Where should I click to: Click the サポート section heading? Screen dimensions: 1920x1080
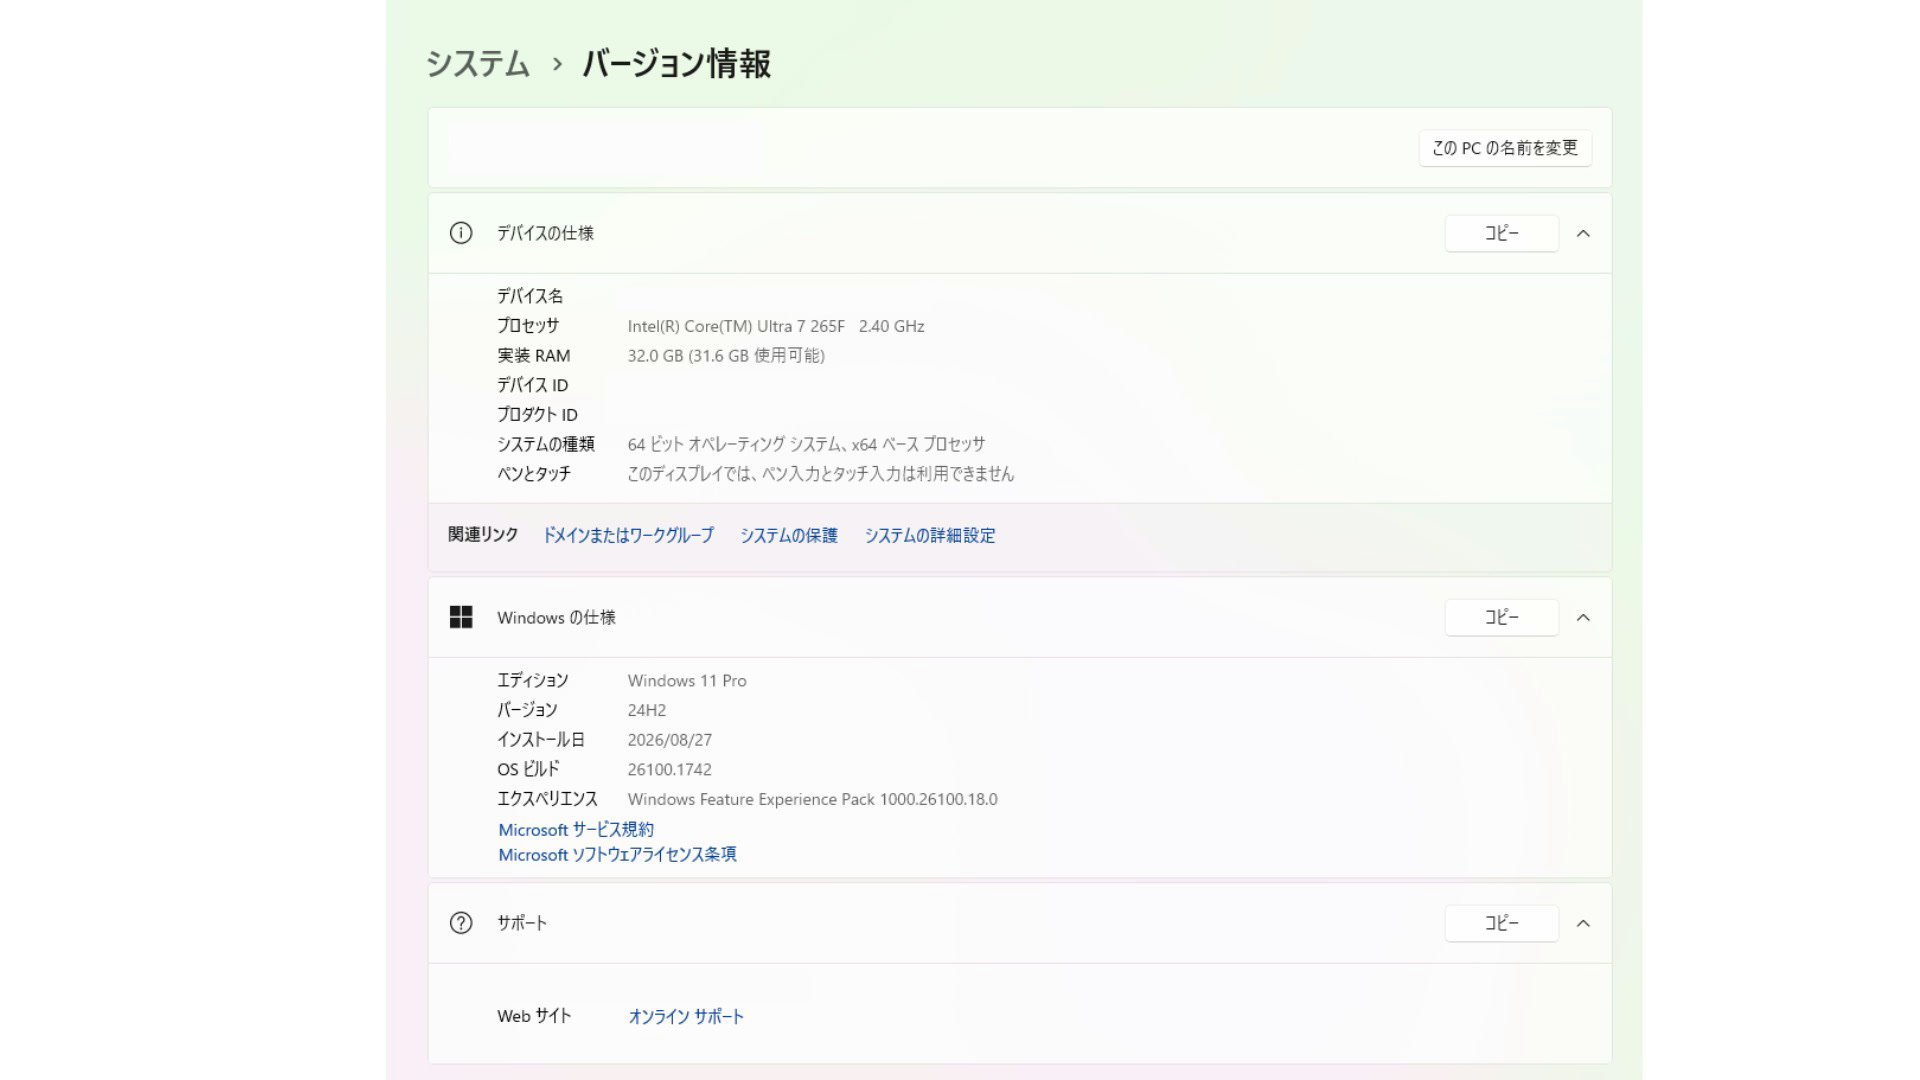click(522, 923)
